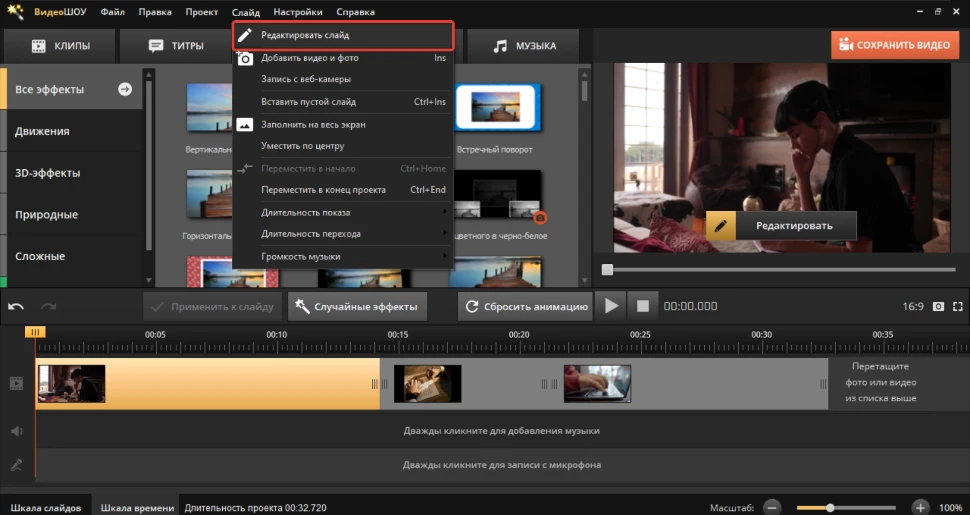Choose Добавить видео и фото
This screenshot has width=970, height=515.
point(343,58)
